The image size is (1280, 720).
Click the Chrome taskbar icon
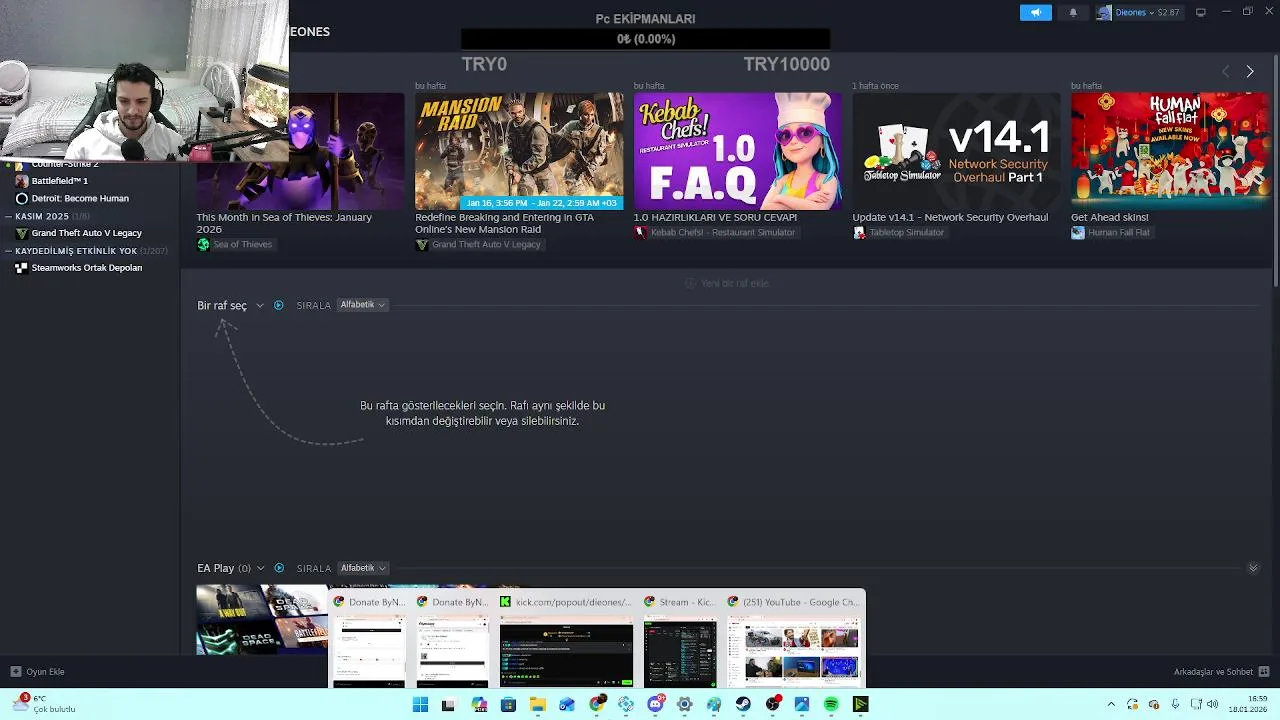point(597,705)
